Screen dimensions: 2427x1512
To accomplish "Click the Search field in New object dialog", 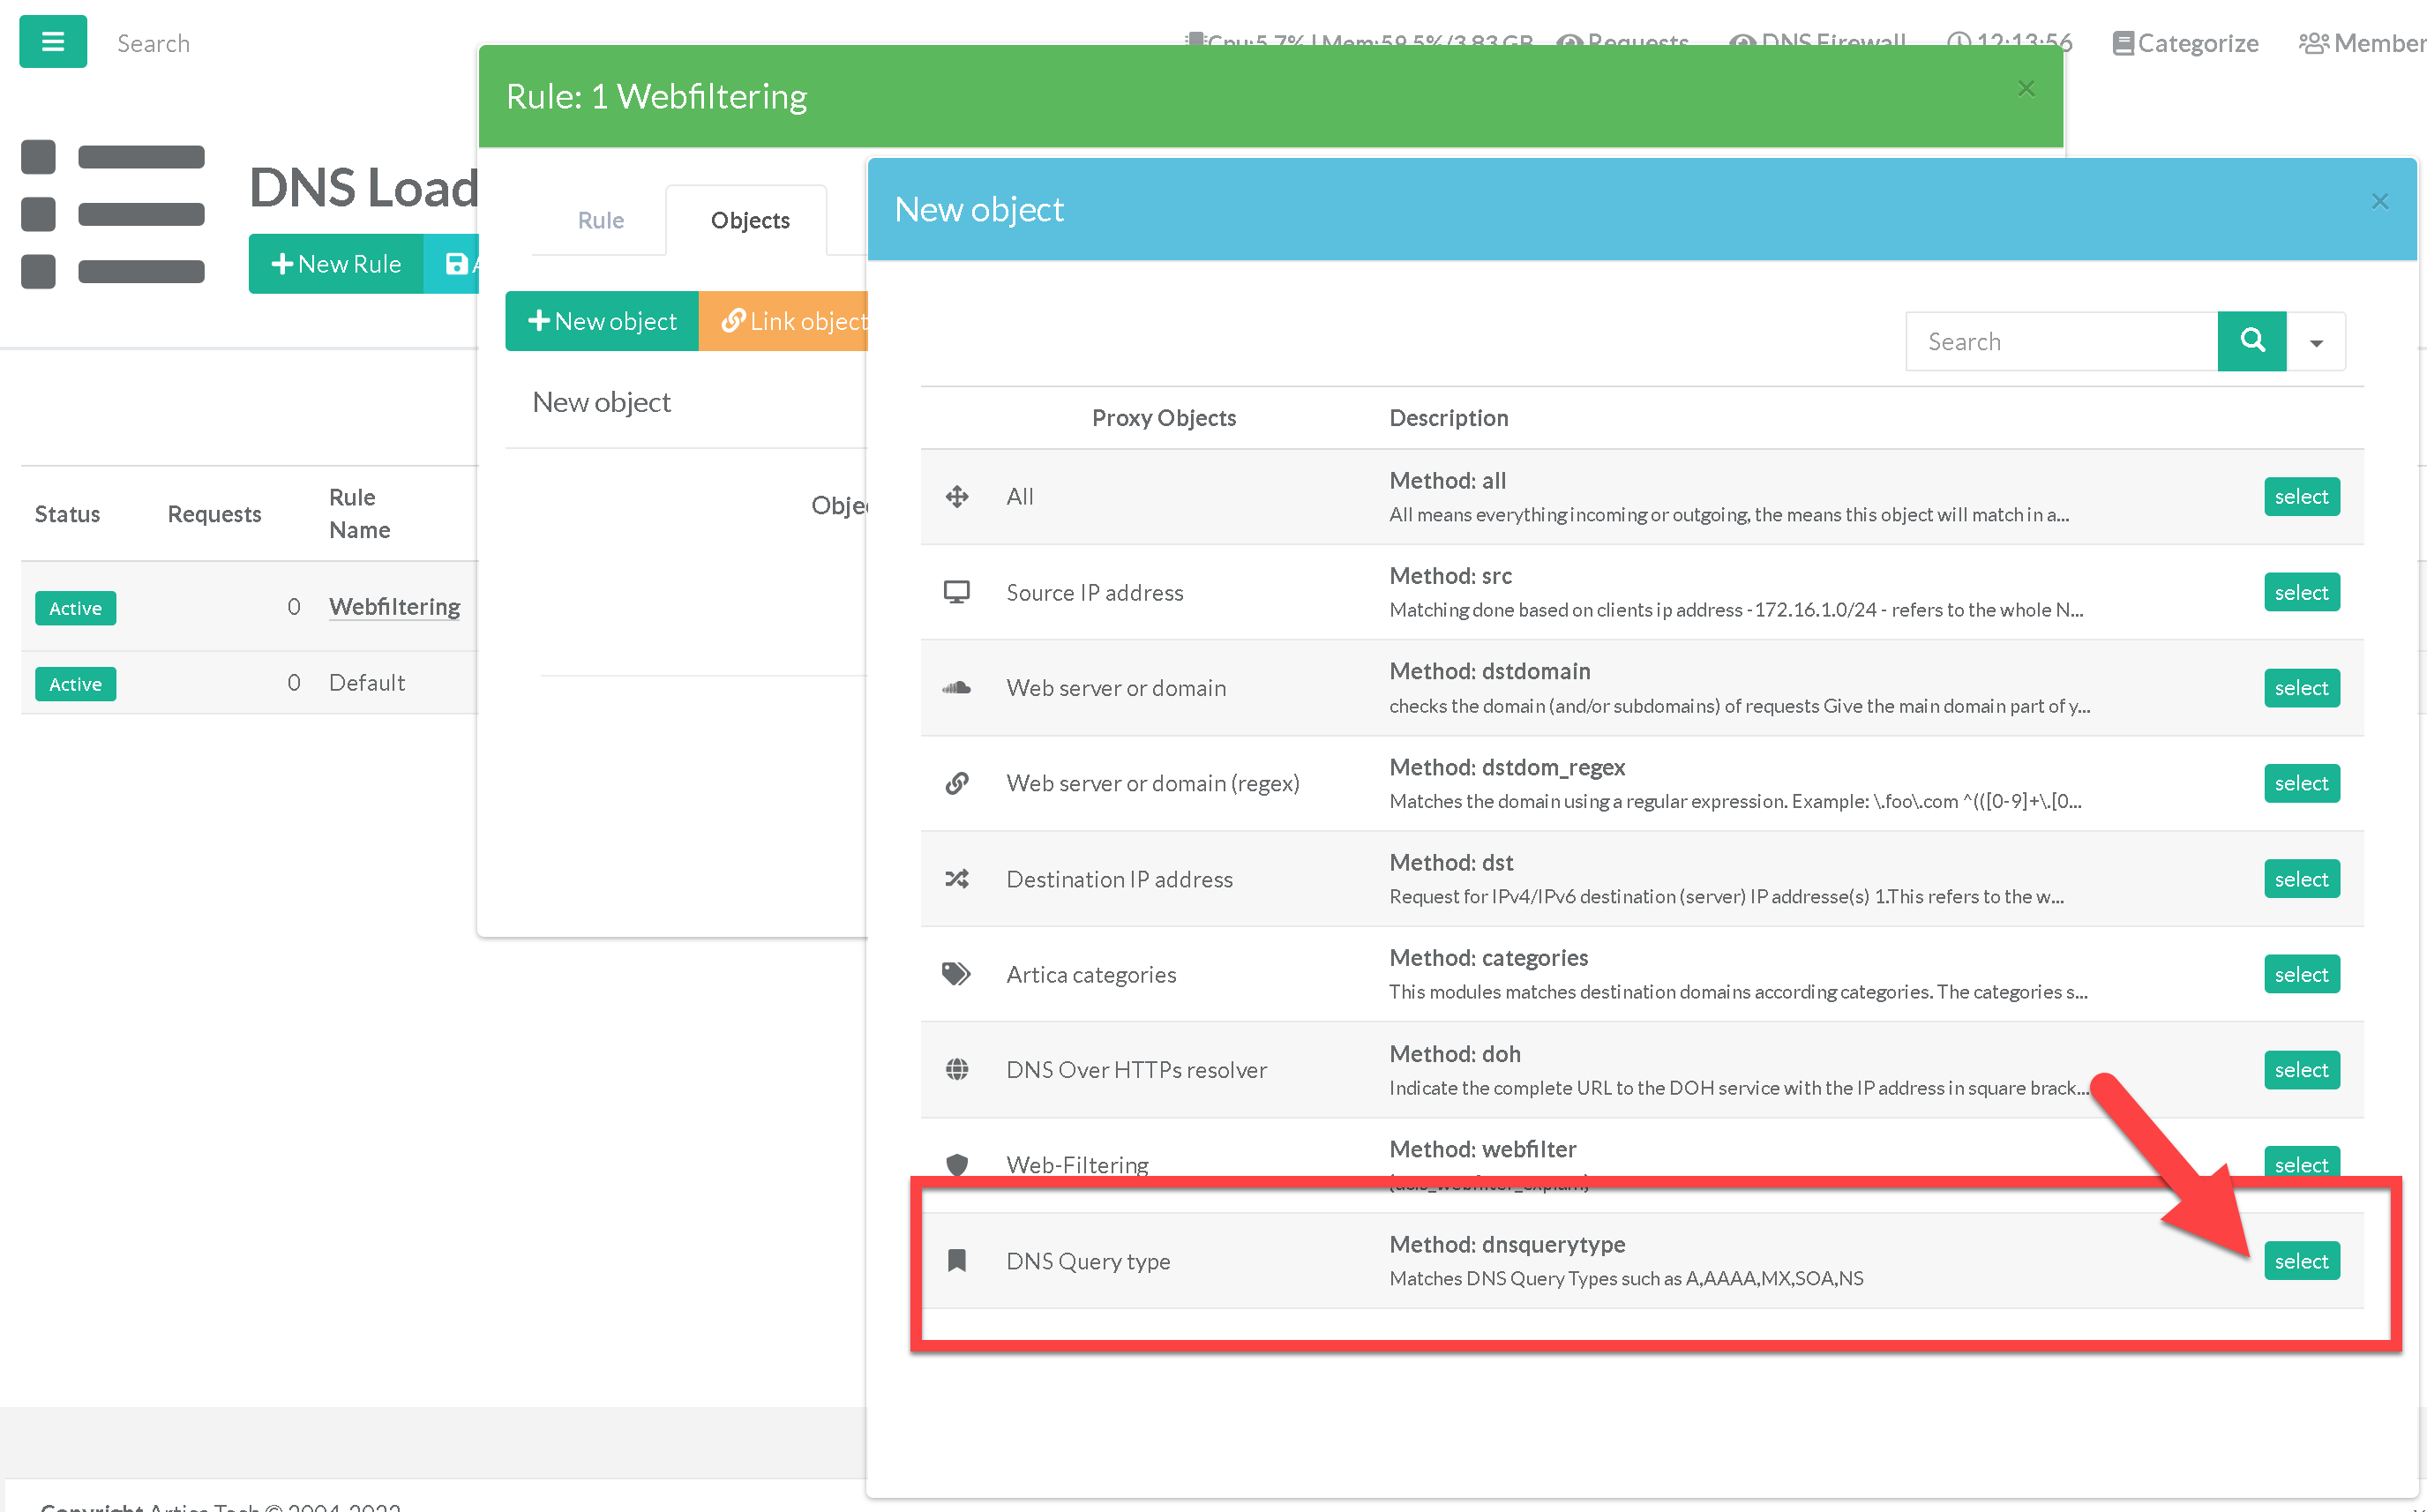I will click(x=2060, y=342).
